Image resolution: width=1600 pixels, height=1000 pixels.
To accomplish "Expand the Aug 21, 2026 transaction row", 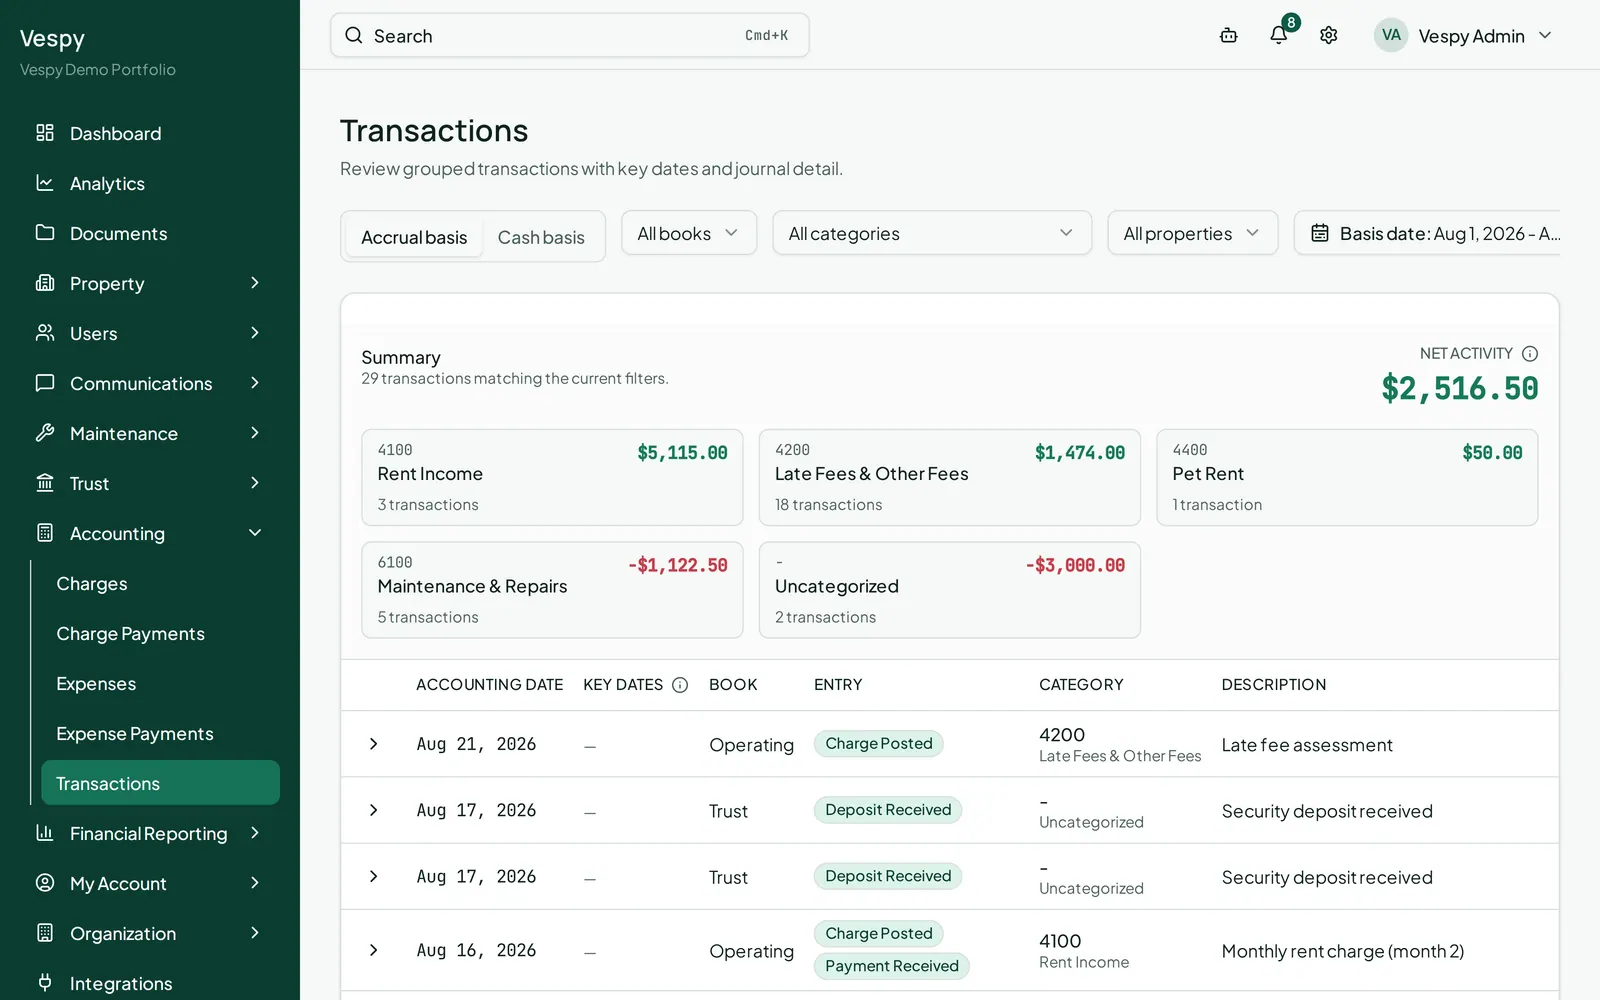I will pos(374,744).
